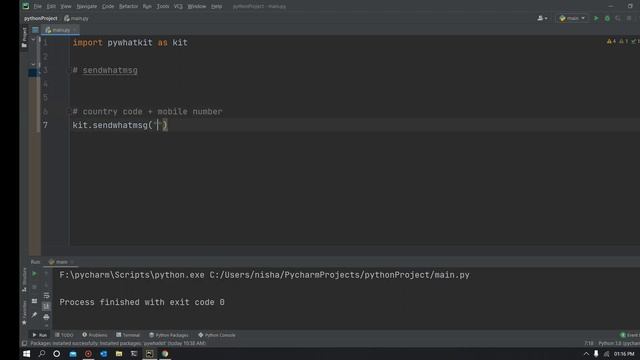
Task: Open File Explorer folder icon in taskbar
Action: point(119,354)
